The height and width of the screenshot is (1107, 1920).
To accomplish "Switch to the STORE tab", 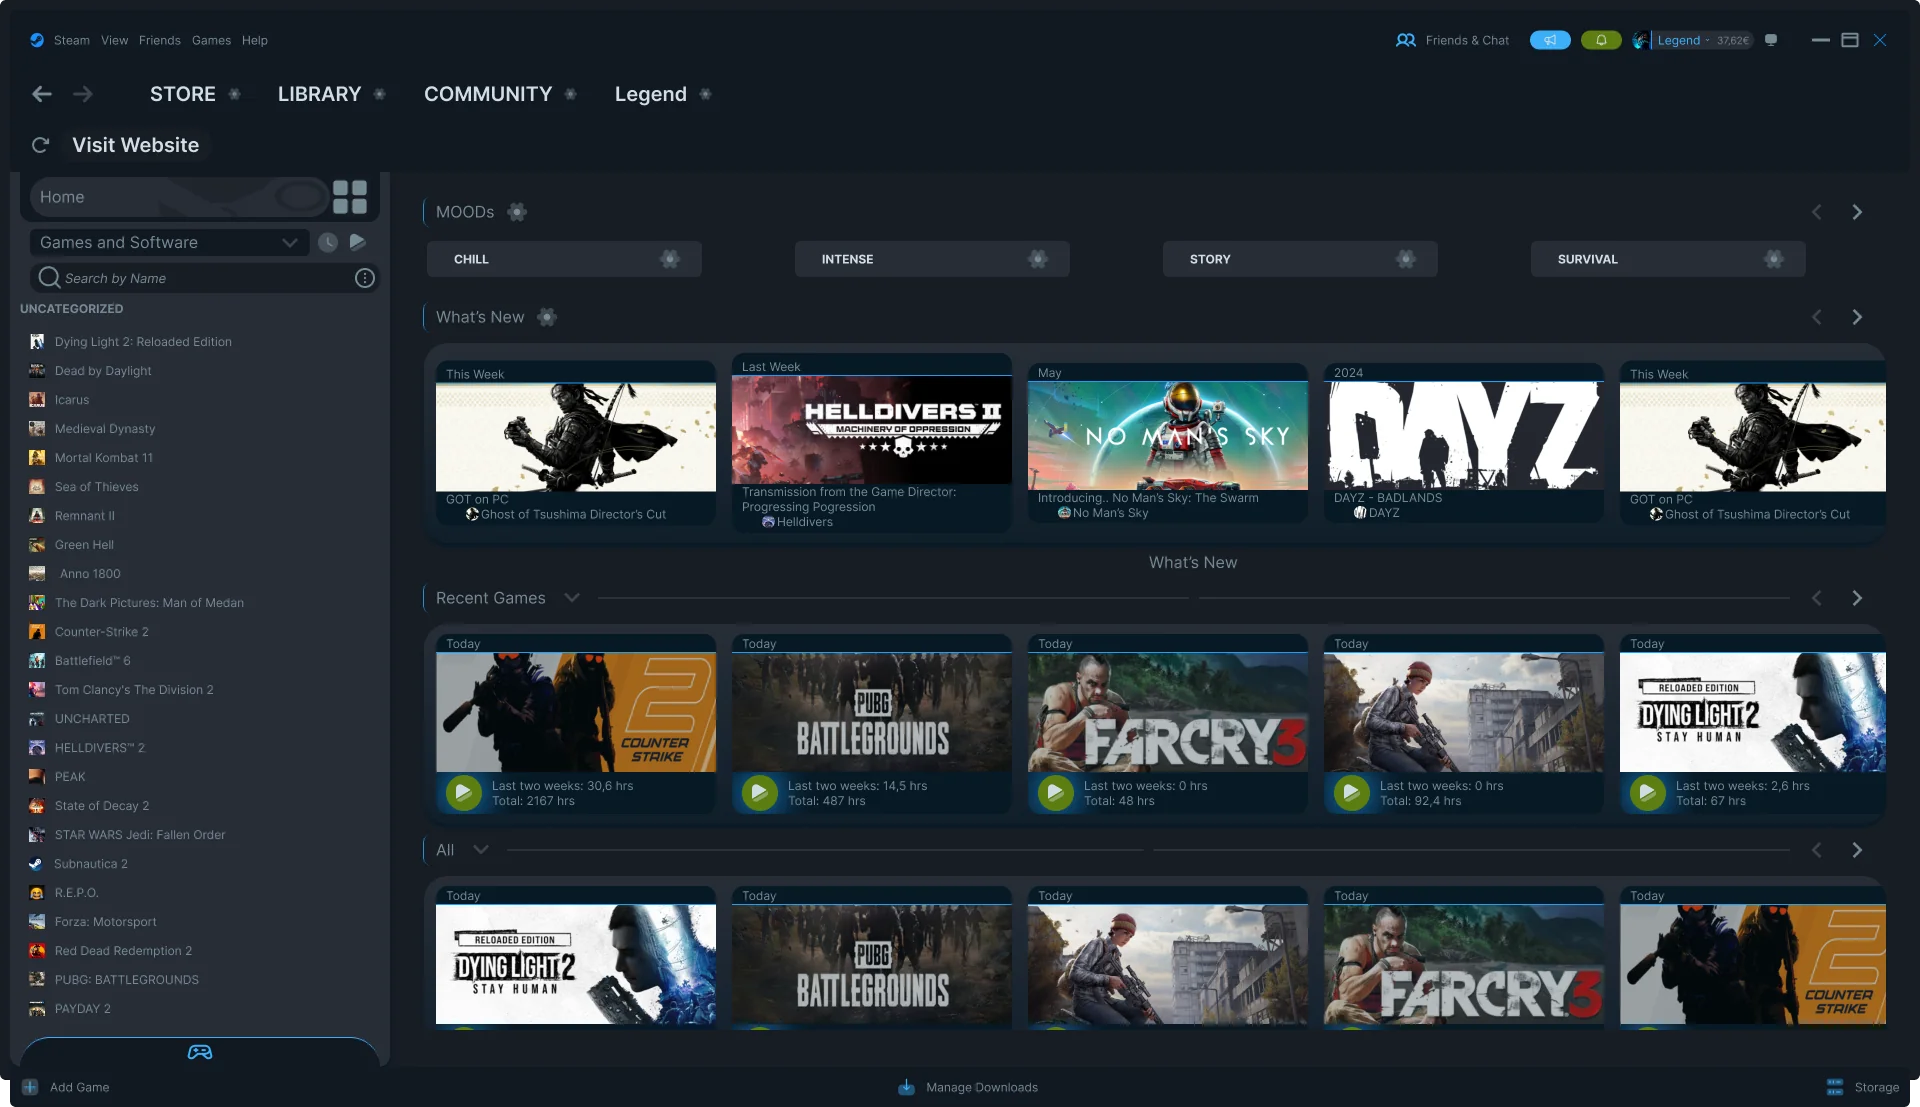I will tap(183, 94).
